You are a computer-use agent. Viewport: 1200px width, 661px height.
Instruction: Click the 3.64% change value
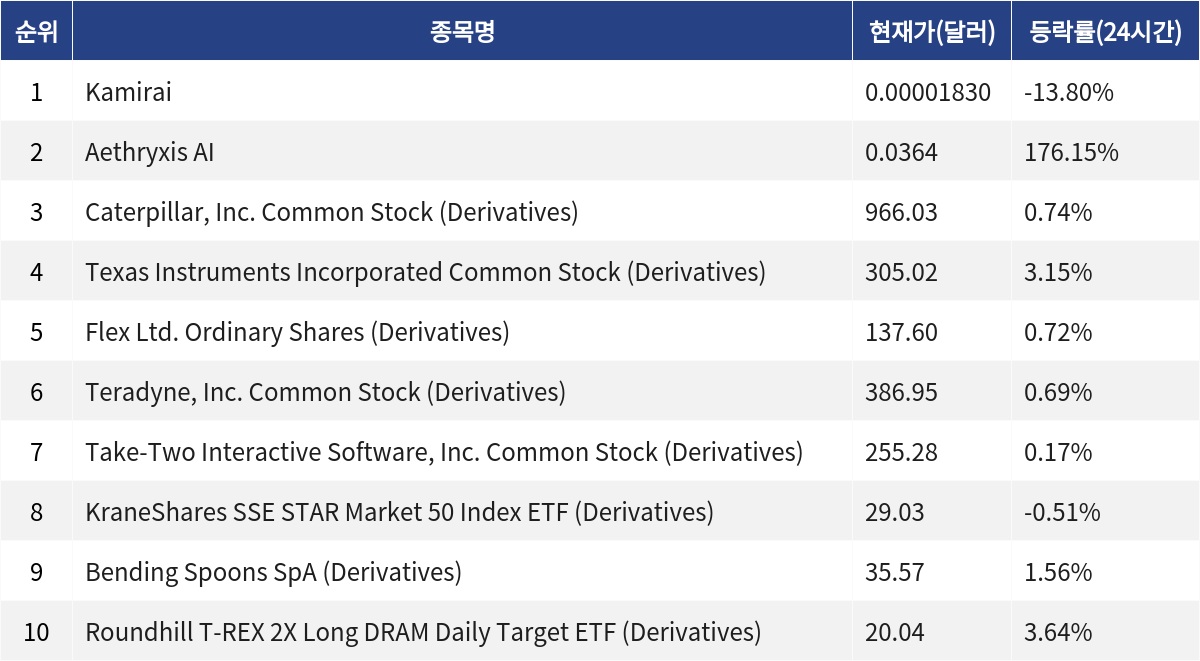coord(1058,633)
